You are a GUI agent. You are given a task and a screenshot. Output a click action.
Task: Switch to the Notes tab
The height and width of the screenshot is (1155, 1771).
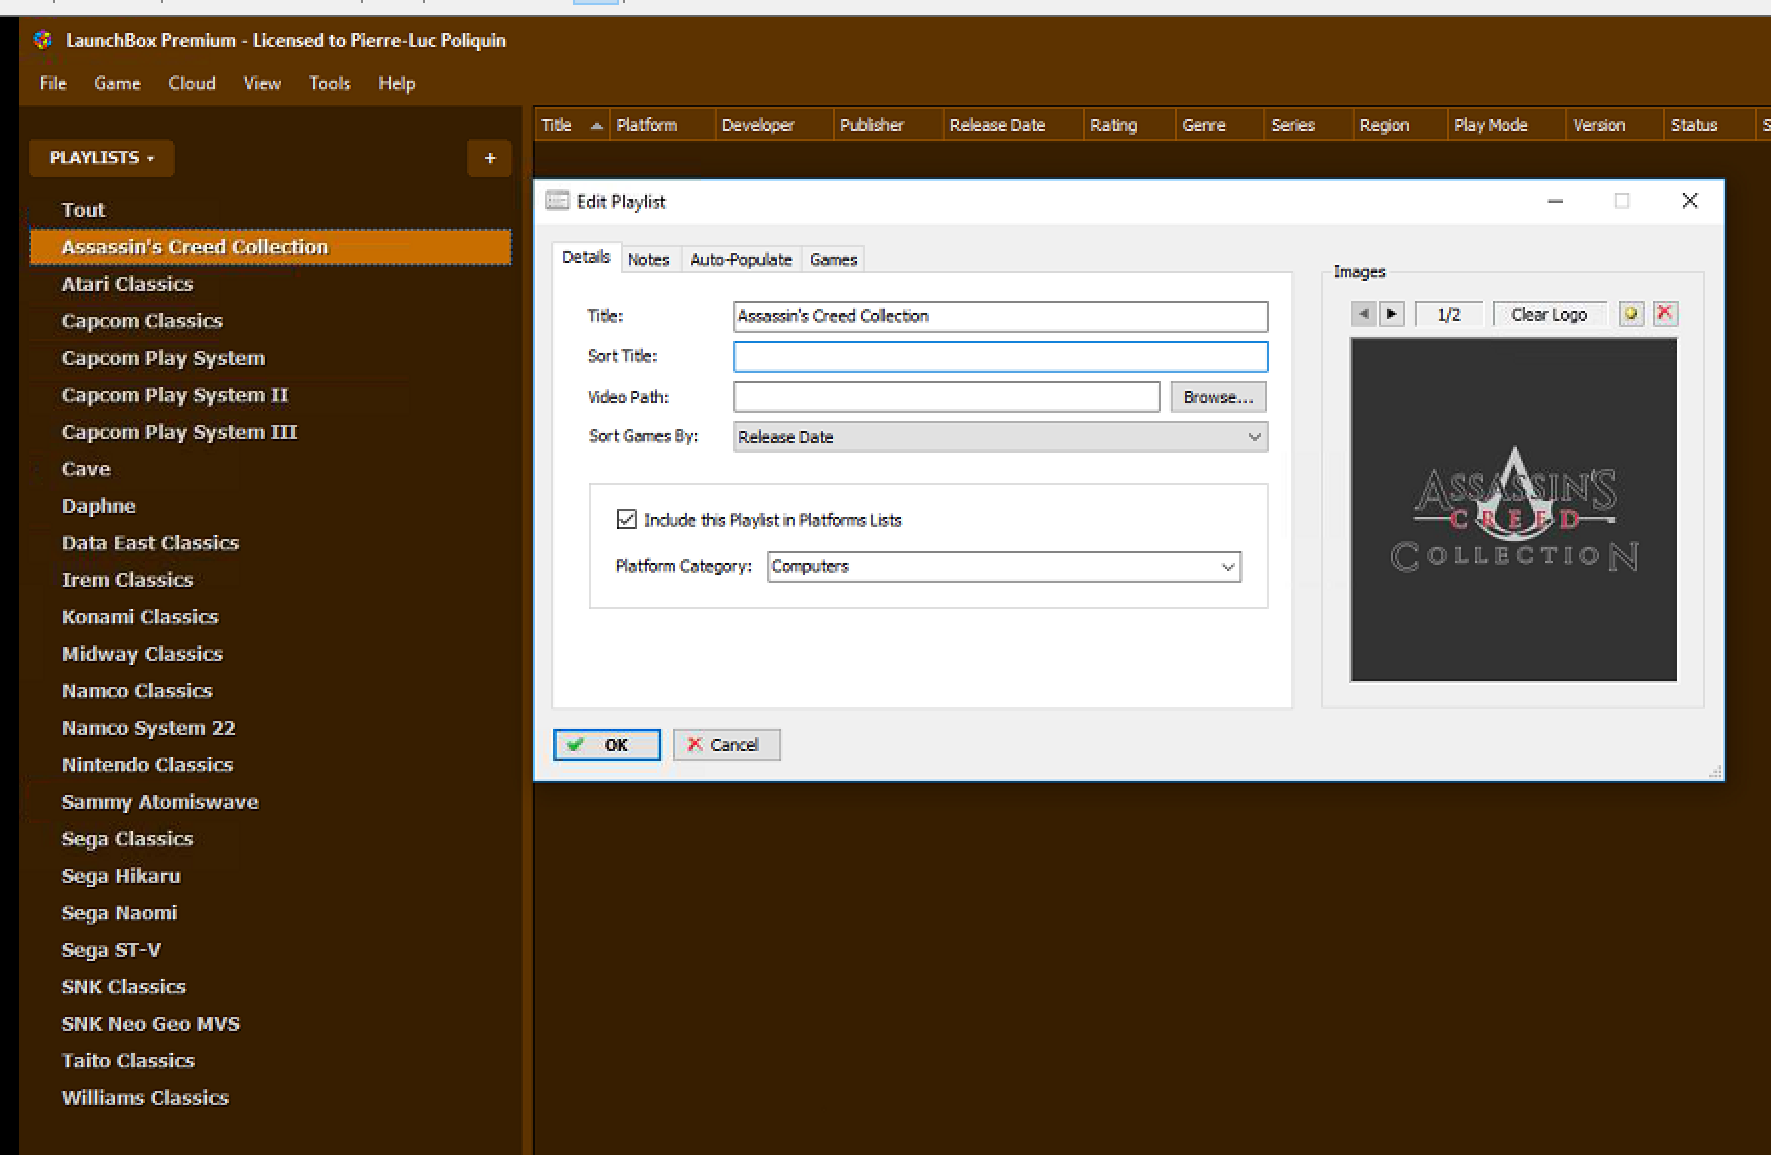tap(648, 260)
